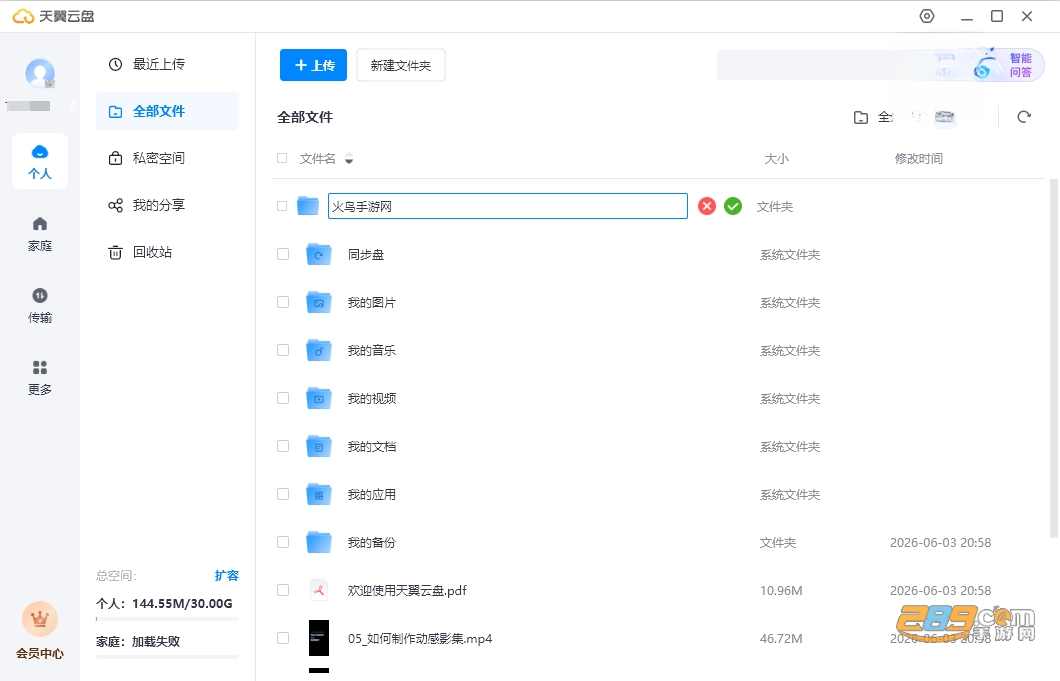Click the new folder's blue folder icon
1060x681 pixels.
308,206
